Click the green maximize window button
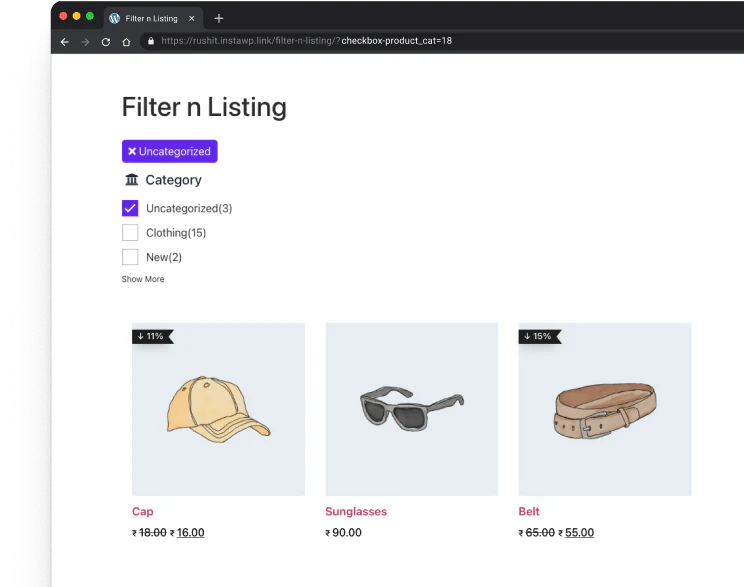The height and width of the screenshot is (587, 744). point(90,16)
